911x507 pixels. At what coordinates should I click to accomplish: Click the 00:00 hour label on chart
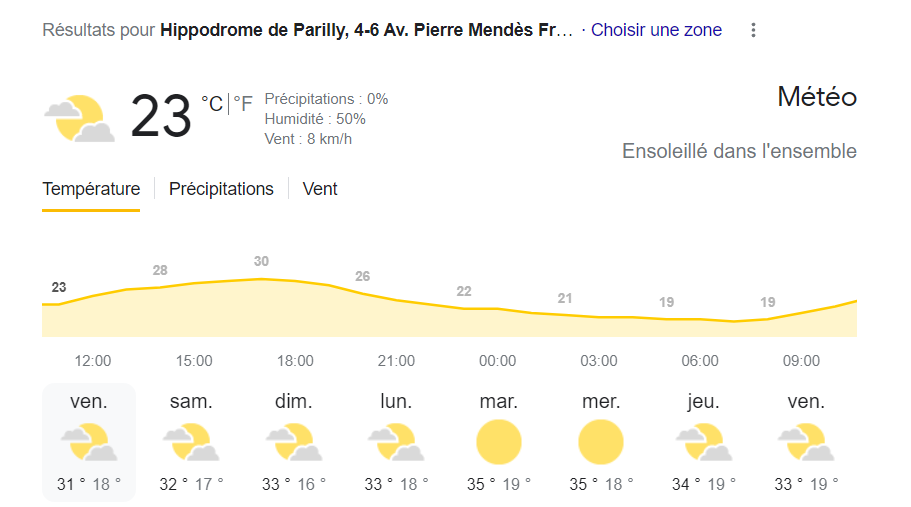[x=497, y=361]
